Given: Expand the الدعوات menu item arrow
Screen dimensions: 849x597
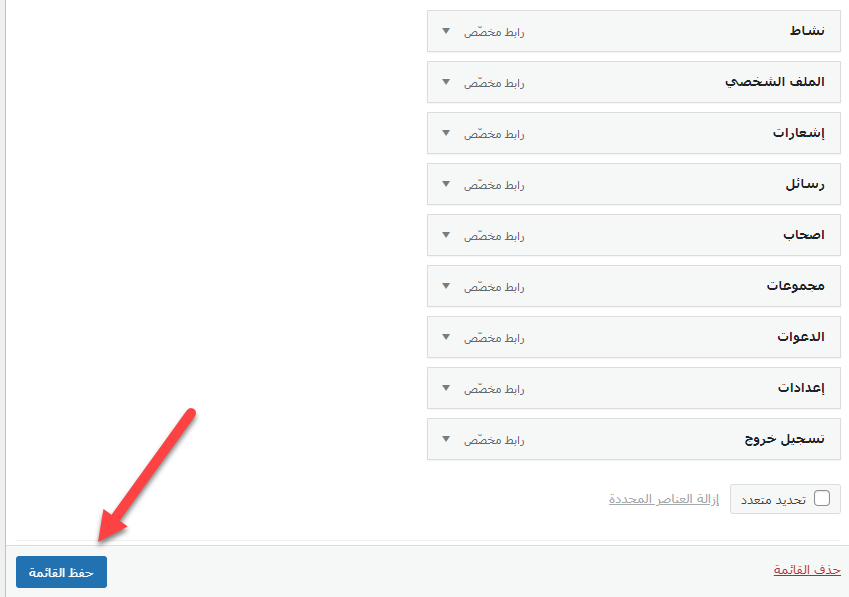Looking at the screenshot, I should coord(446,337).
